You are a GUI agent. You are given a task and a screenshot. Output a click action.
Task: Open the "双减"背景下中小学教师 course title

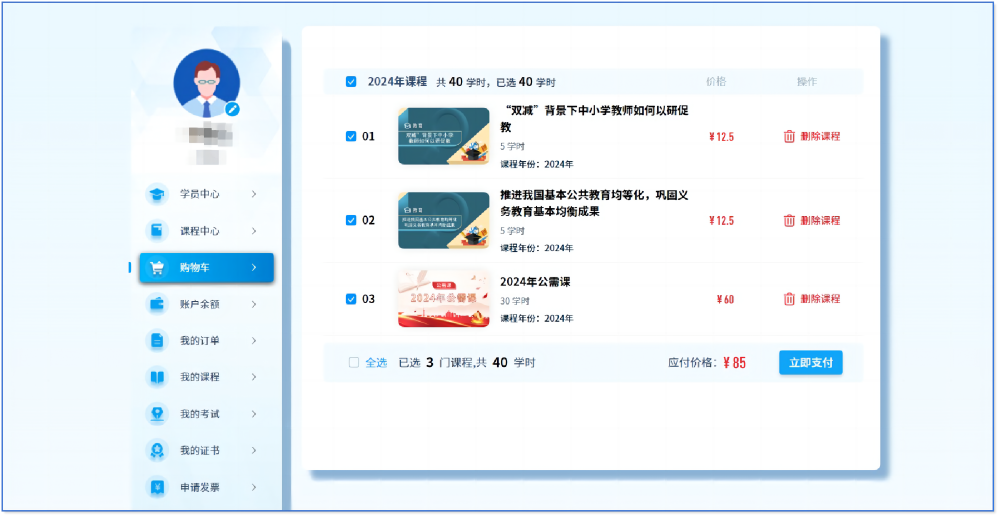[594, 119]
